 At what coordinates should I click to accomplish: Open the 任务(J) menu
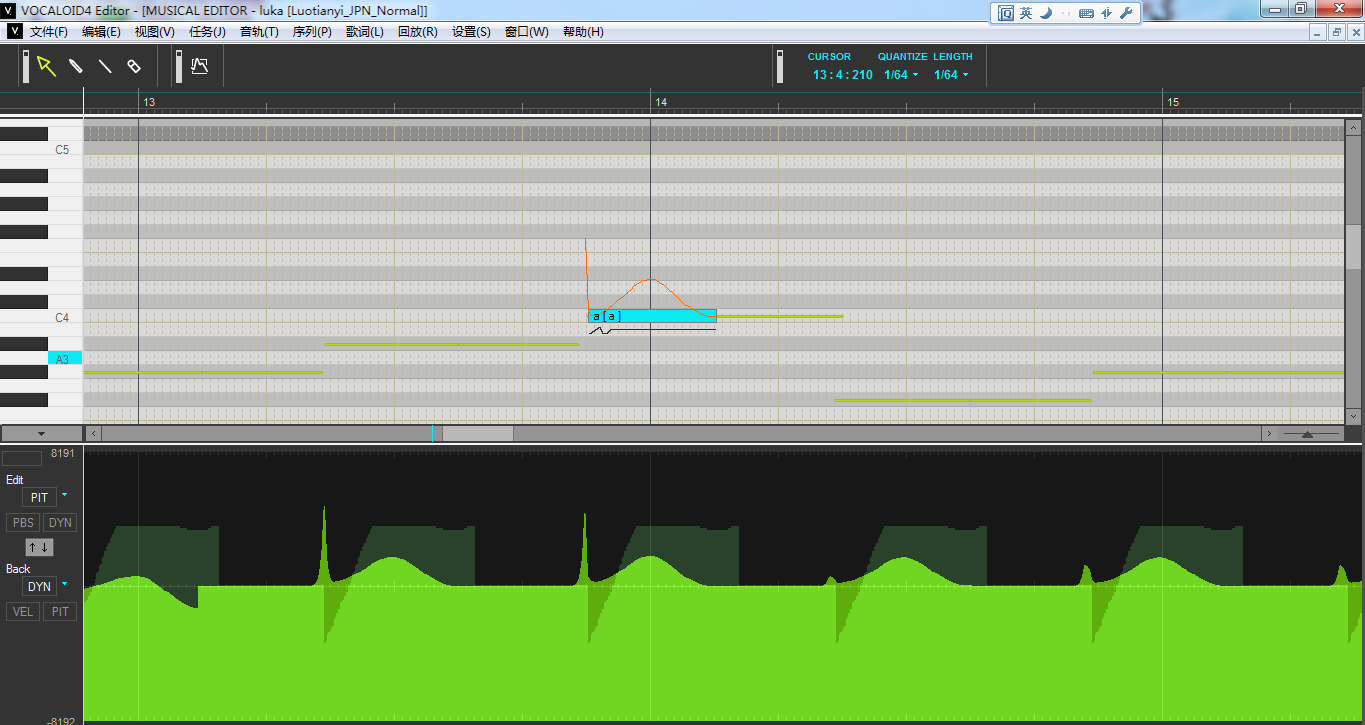[207, 32]
